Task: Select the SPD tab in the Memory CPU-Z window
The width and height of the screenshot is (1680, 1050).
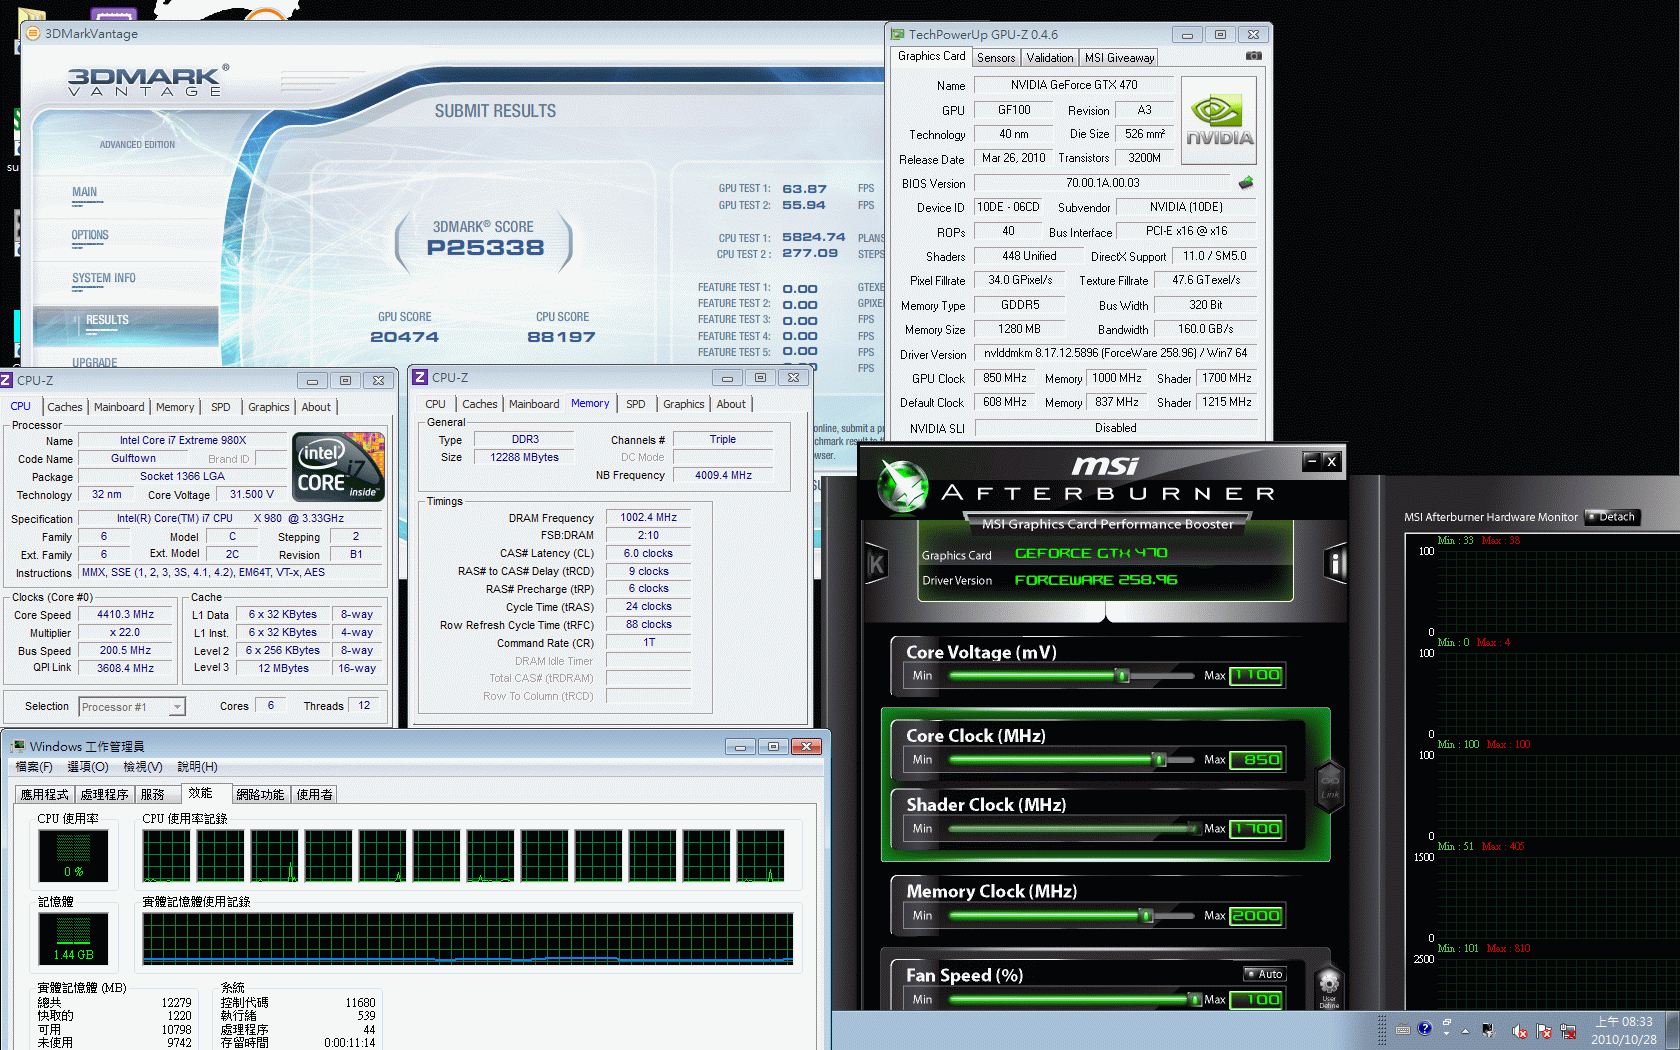Action: coord(636,404)
